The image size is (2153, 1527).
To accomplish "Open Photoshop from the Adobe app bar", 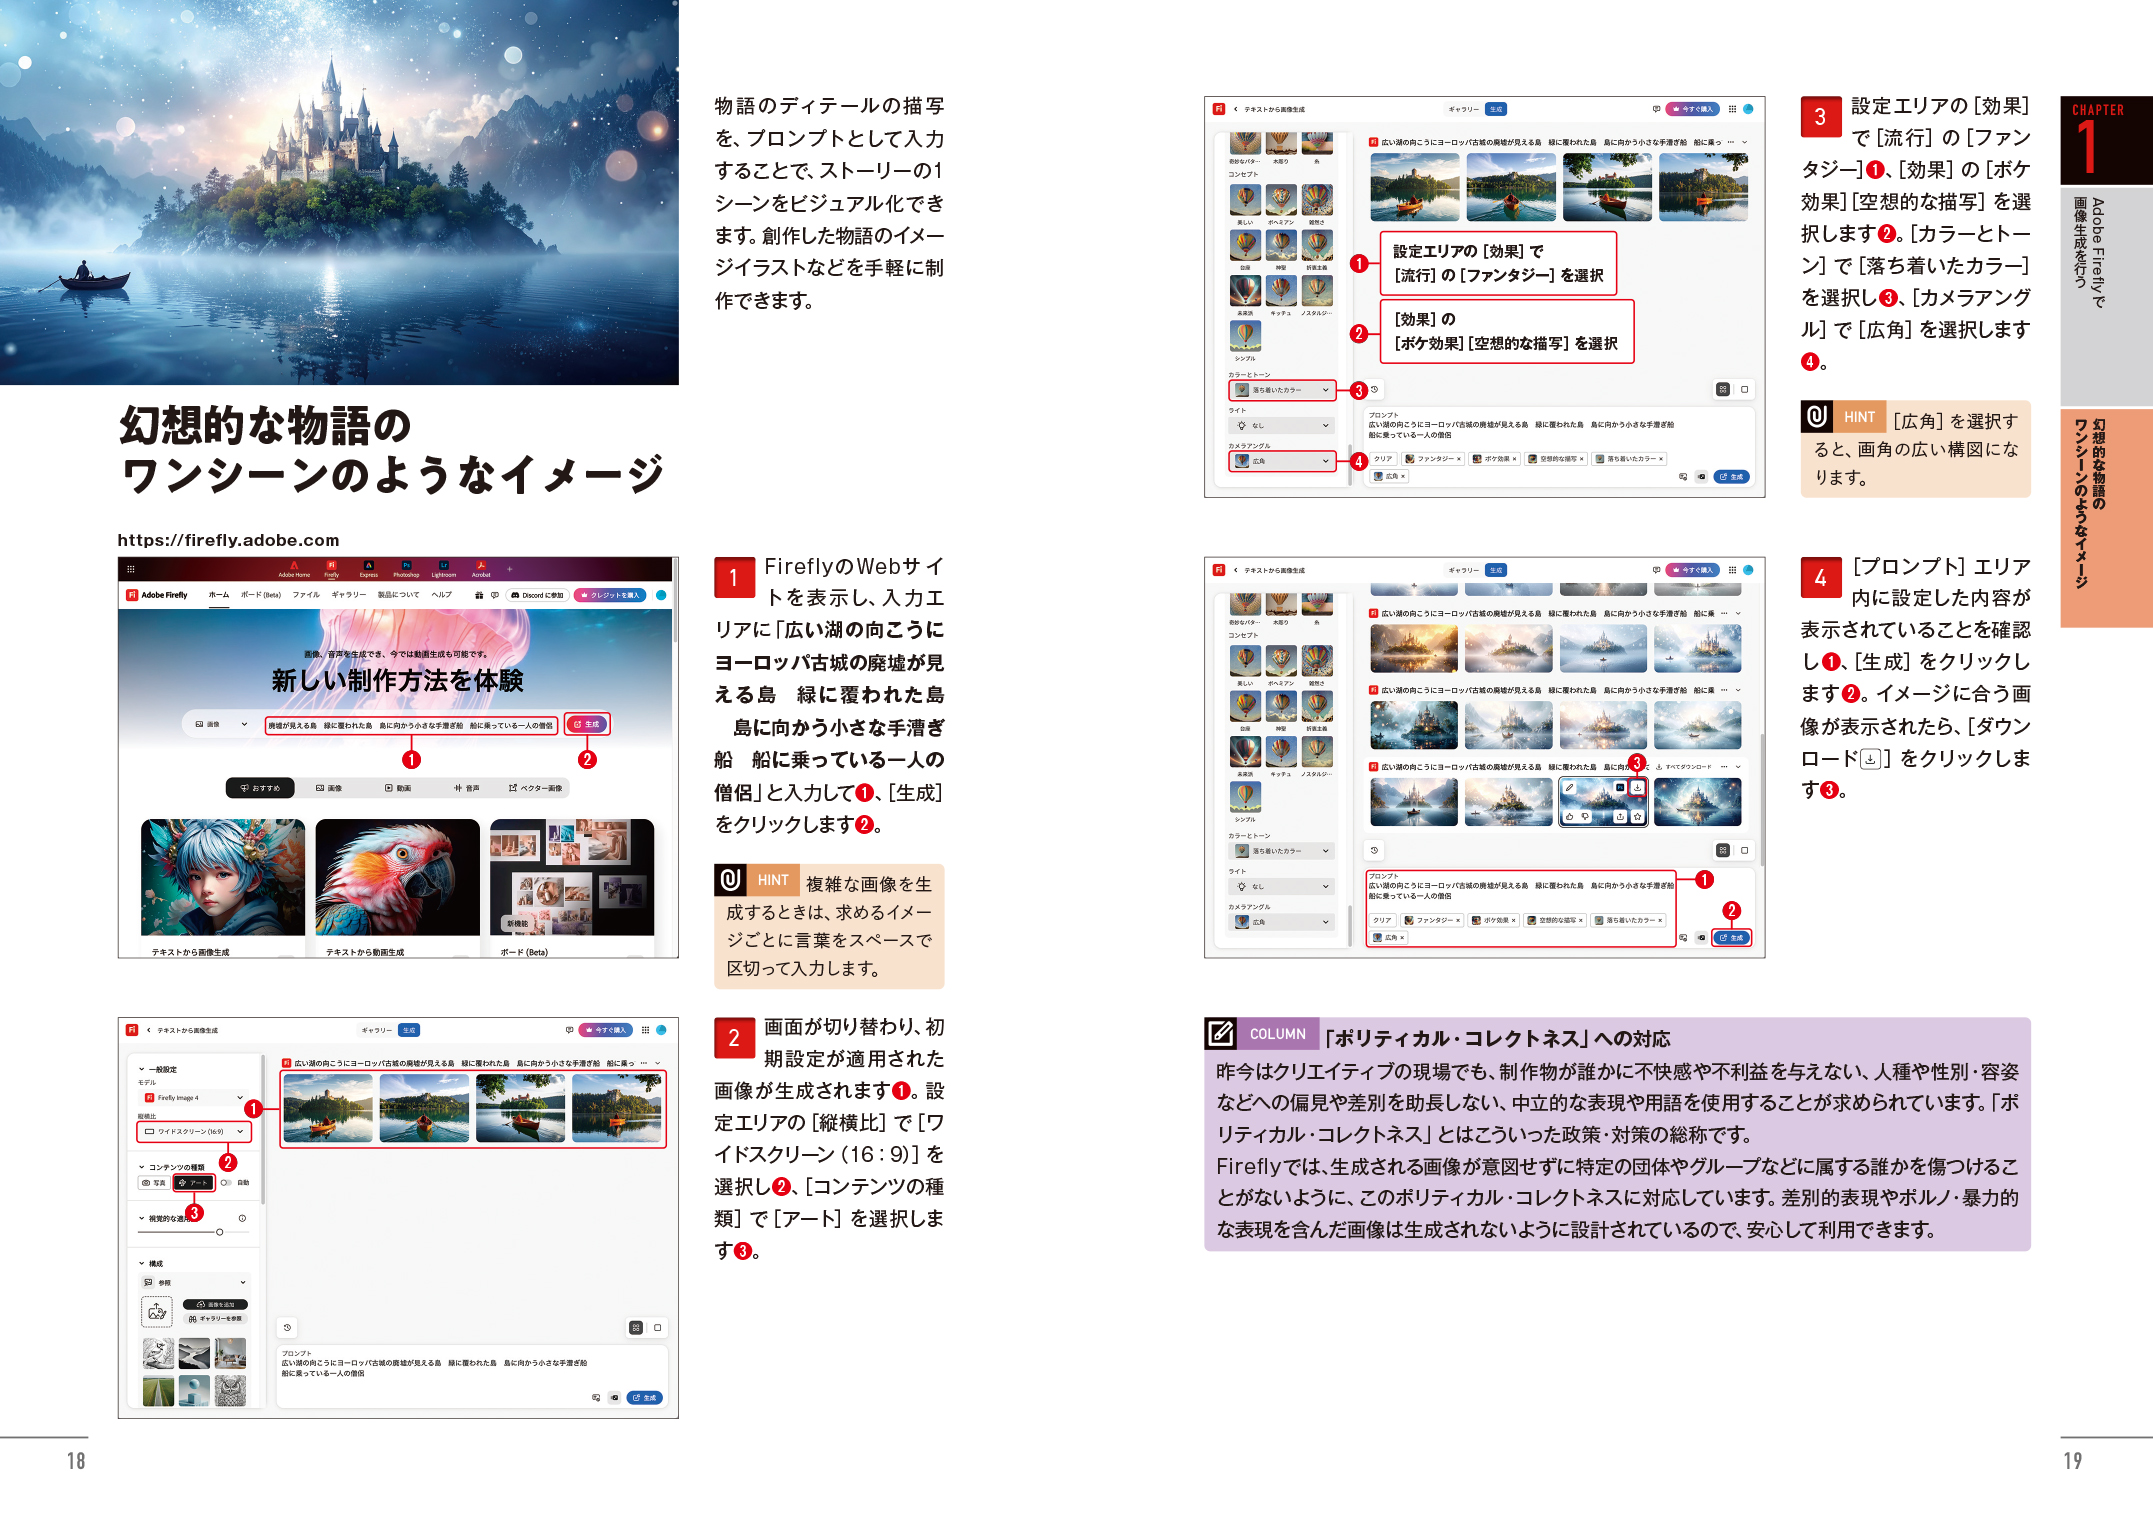I will point(406,567).
